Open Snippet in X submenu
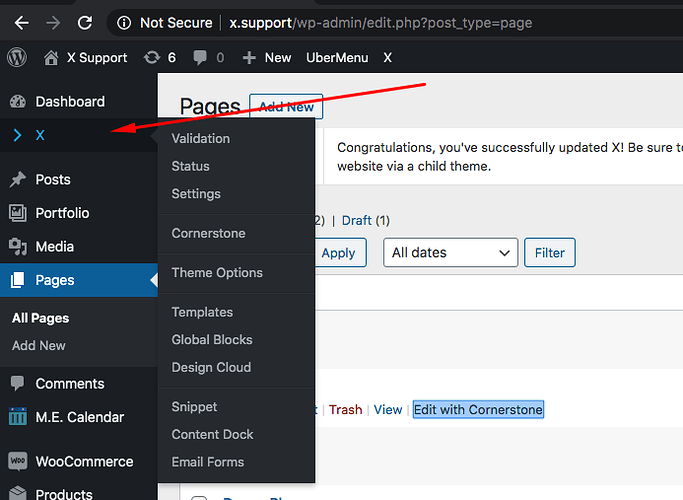Screen dimensions: 683x500 pos(194,406)
